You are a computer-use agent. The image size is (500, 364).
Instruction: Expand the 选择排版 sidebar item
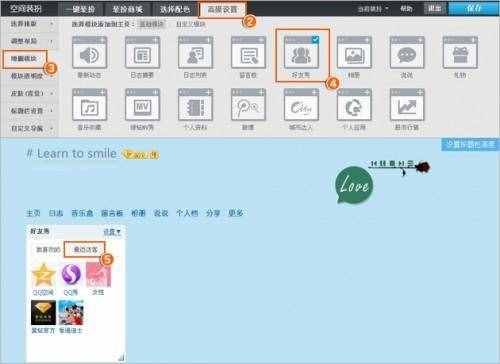[x=31, y=24]
